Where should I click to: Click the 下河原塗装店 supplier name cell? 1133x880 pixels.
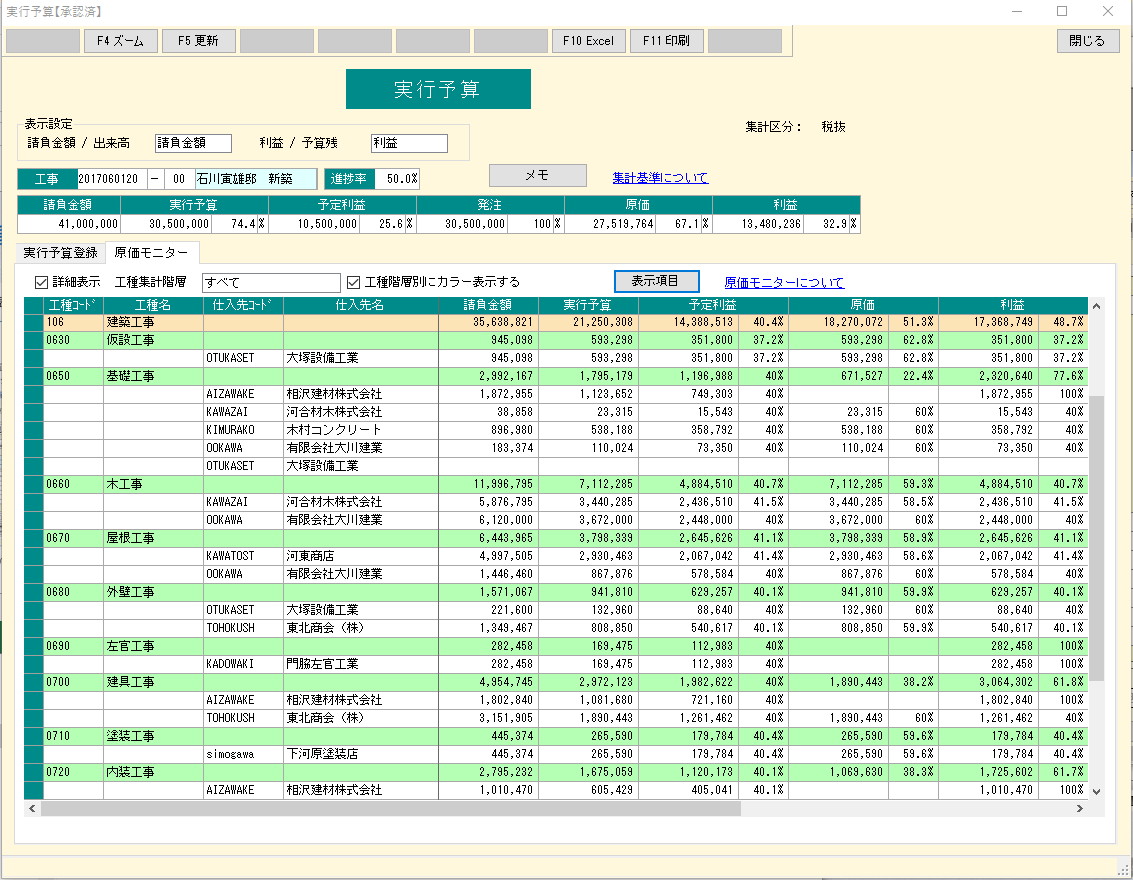point(361,754)
